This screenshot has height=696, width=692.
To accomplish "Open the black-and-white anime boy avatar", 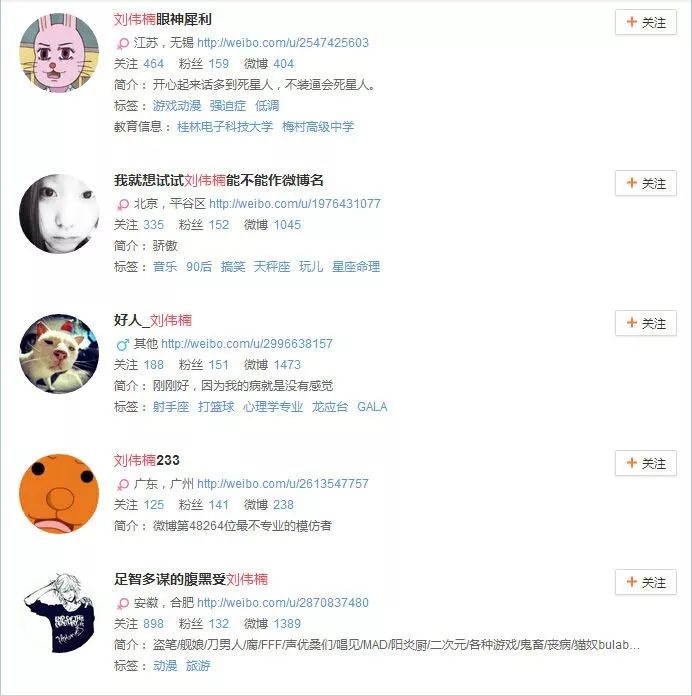I will point(59,613).
